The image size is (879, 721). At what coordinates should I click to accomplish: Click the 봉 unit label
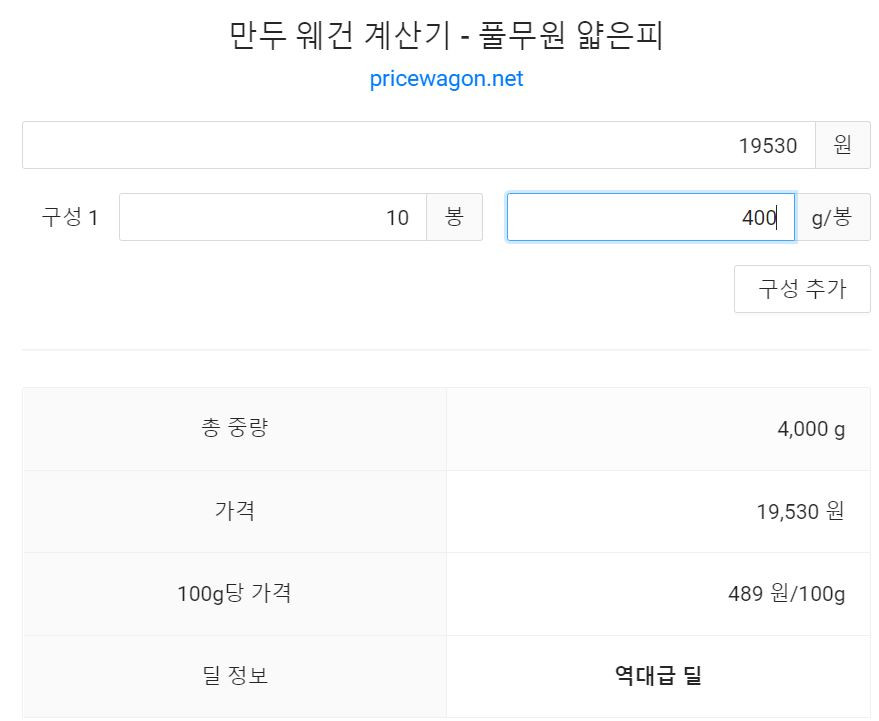(454, 217)
